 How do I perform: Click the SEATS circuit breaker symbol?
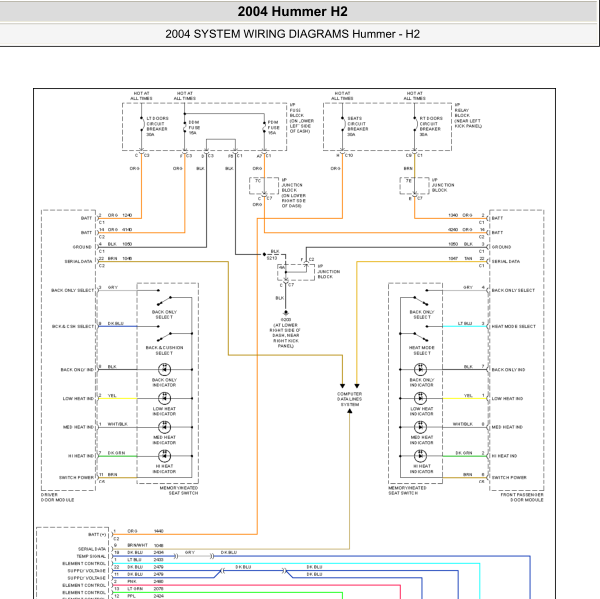(x=343, y=124)
